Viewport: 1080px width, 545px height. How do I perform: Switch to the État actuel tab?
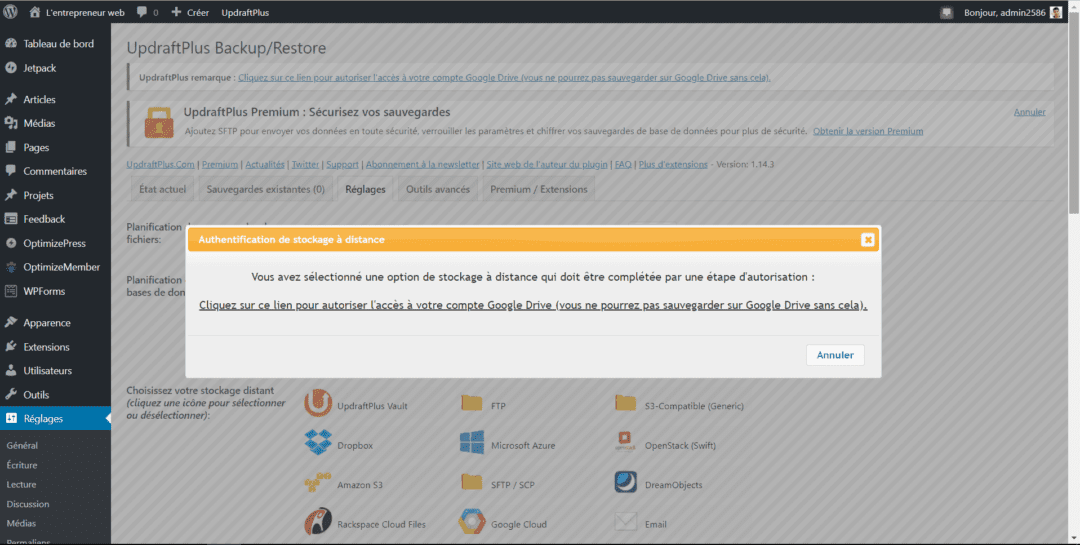163,189
